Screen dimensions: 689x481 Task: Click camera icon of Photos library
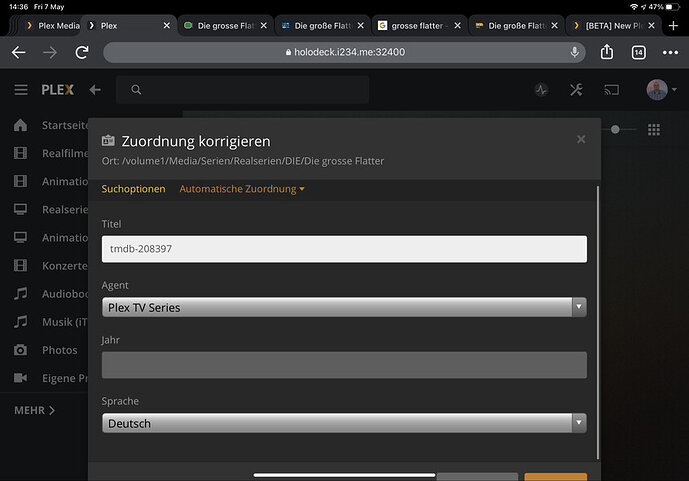pos(20,350)
